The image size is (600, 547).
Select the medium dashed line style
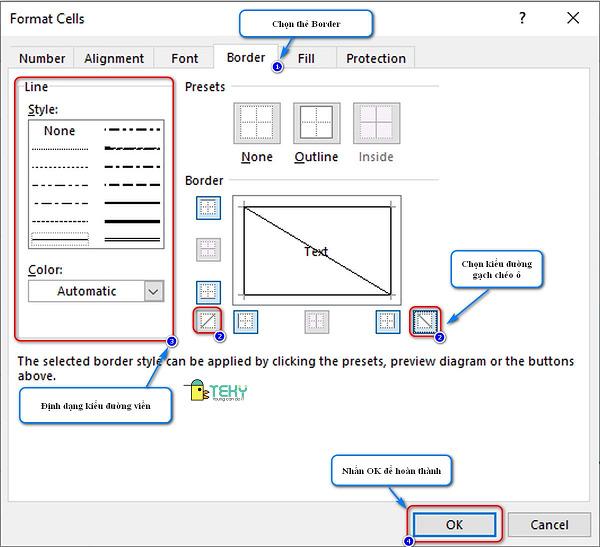tap(132, 185)
